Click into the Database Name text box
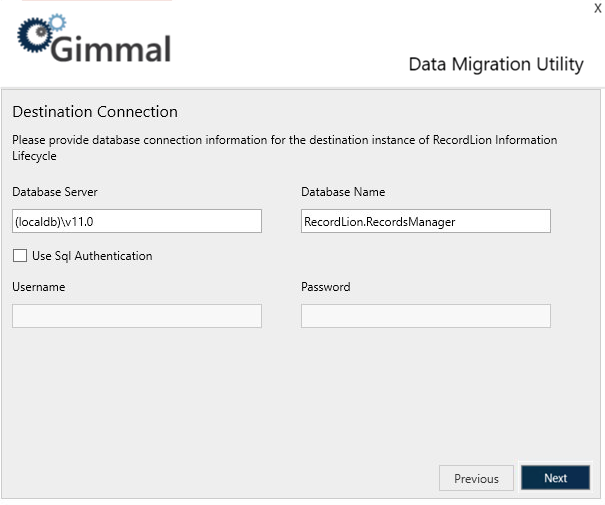This screenshot has height=505, width=605. (425, 221)
